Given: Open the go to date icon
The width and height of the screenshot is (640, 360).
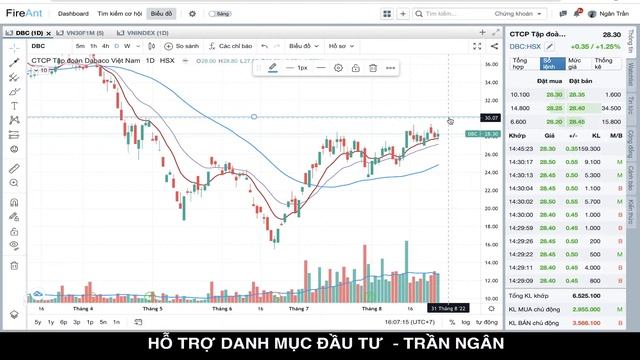Looking at the screenshot, I should [x=138, y=322].
